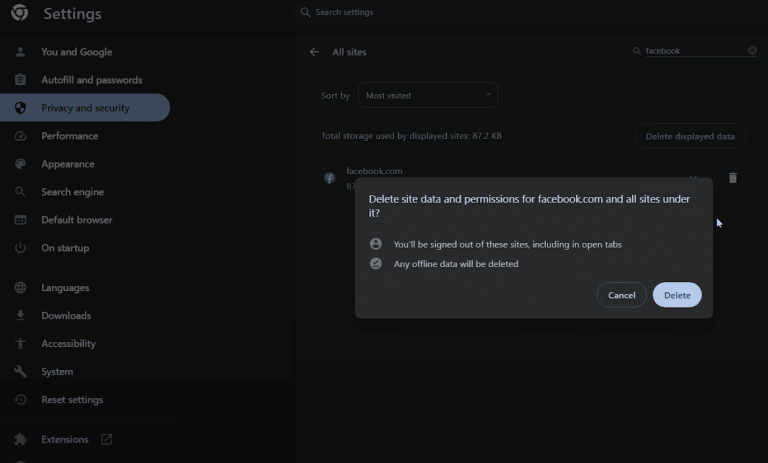
Task: Click the facebook.com site name text
Action: tap(374, 171)
